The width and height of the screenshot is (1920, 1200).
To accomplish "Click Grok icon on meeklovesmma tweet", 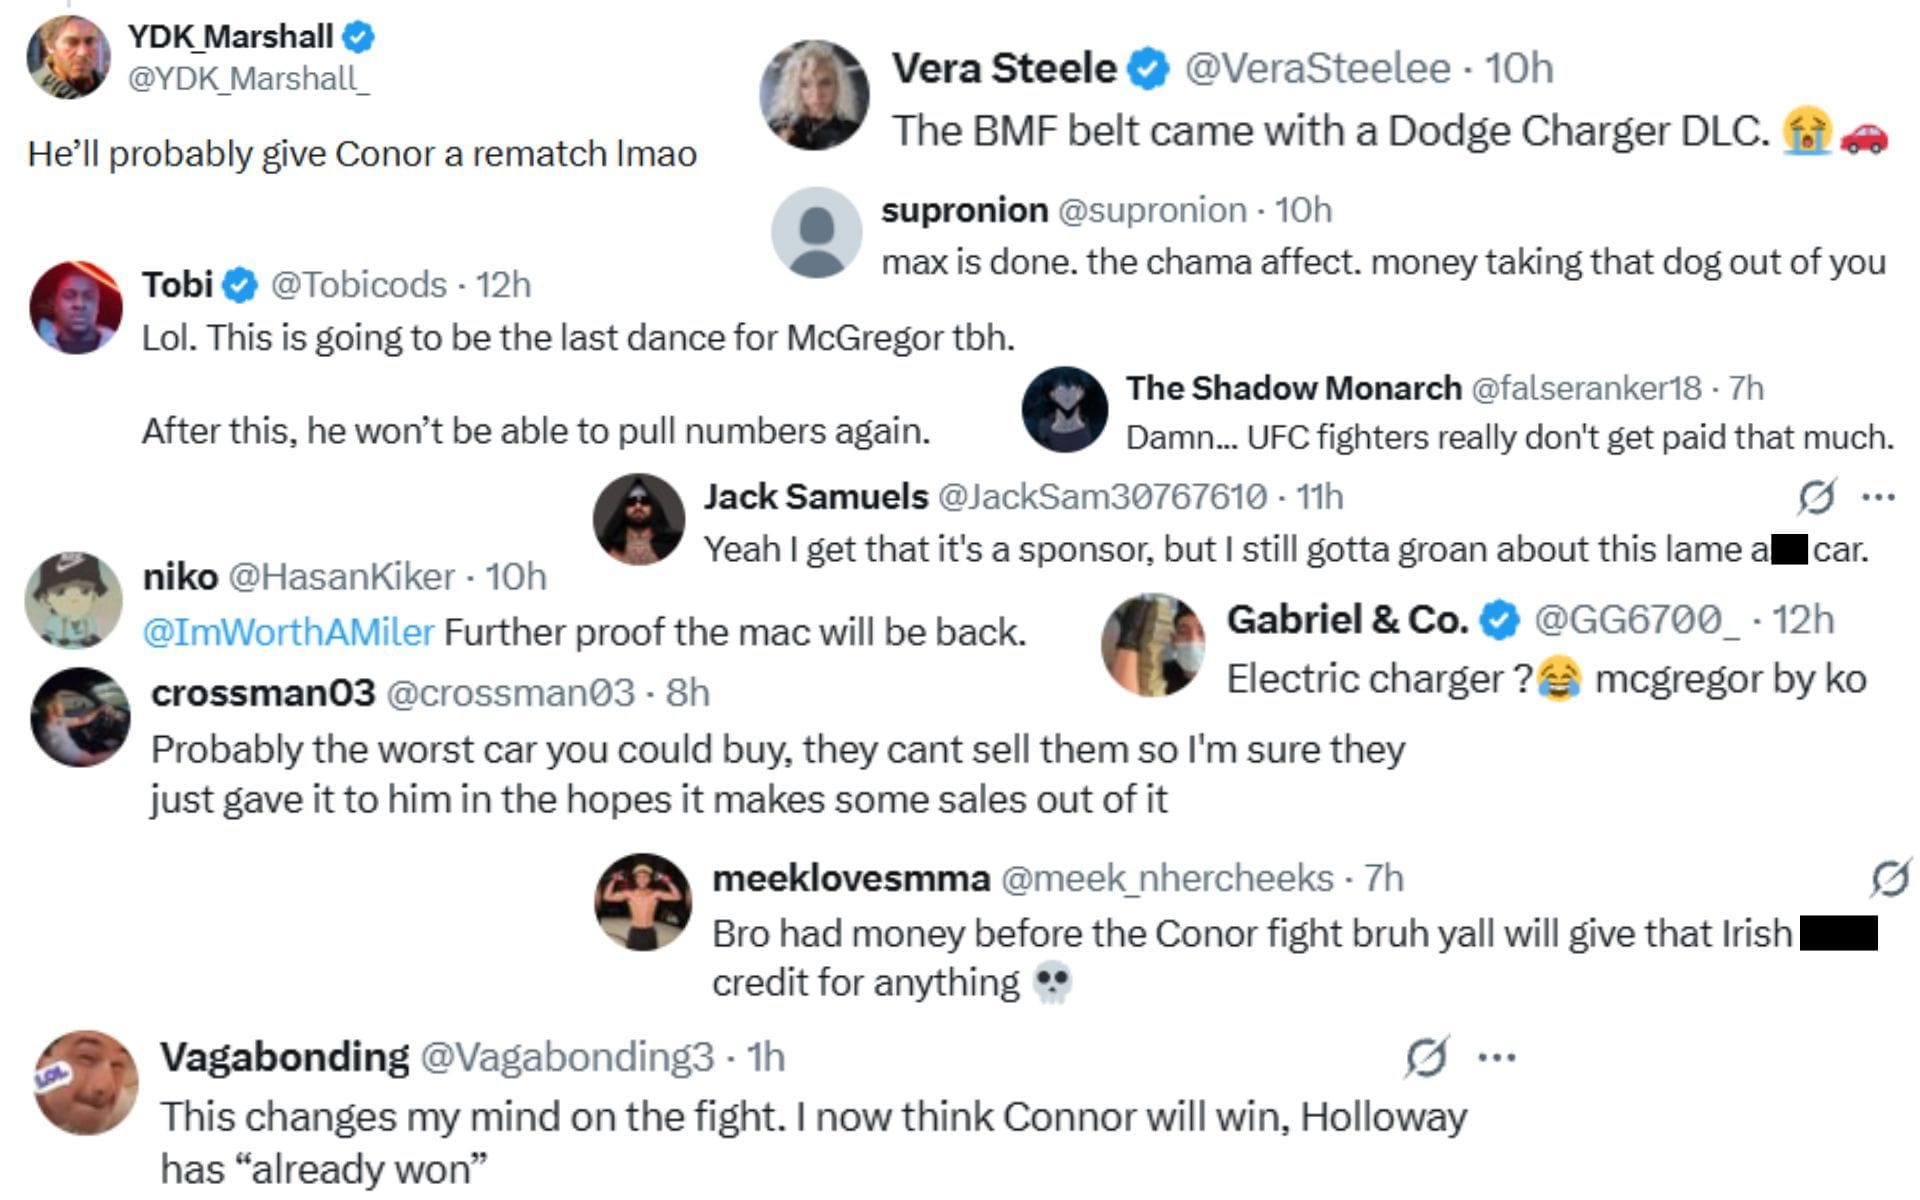I will click(1889, 878).
